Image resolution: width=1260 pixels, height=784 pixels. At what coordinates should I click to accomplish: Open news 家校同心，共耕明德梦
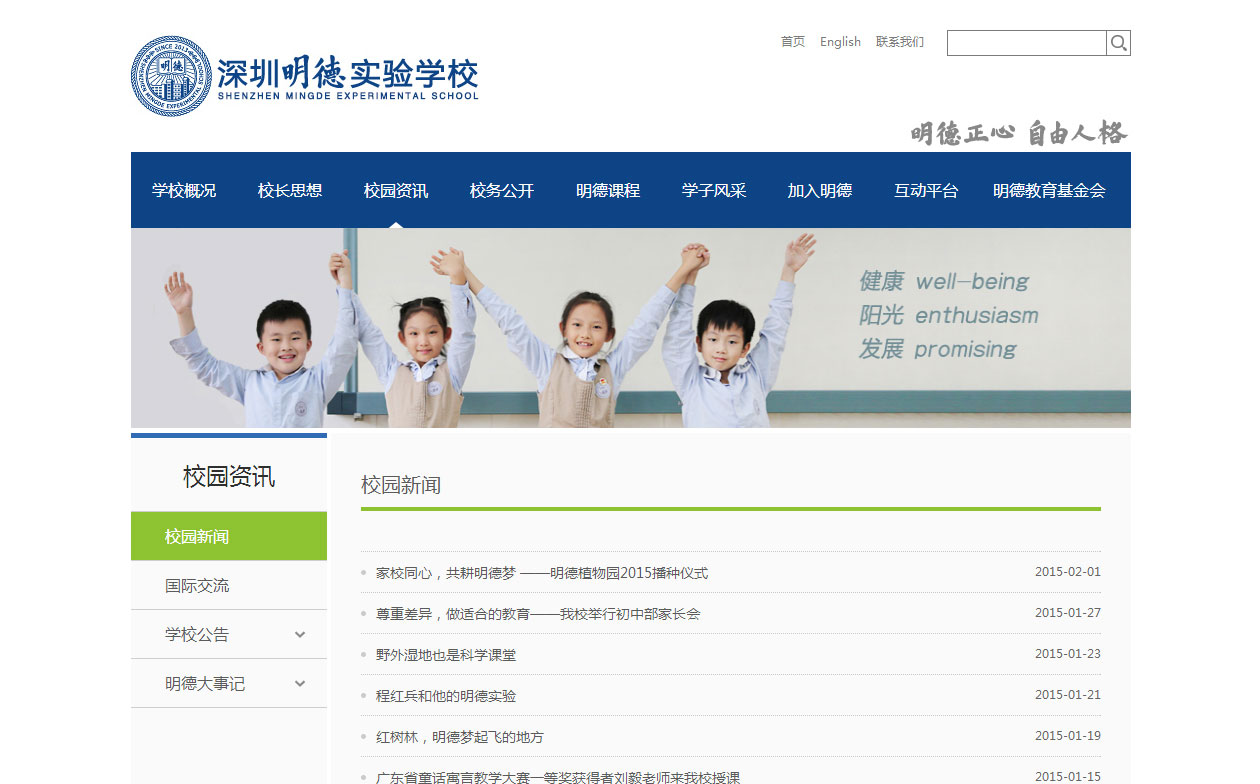[x=542, y=573]
